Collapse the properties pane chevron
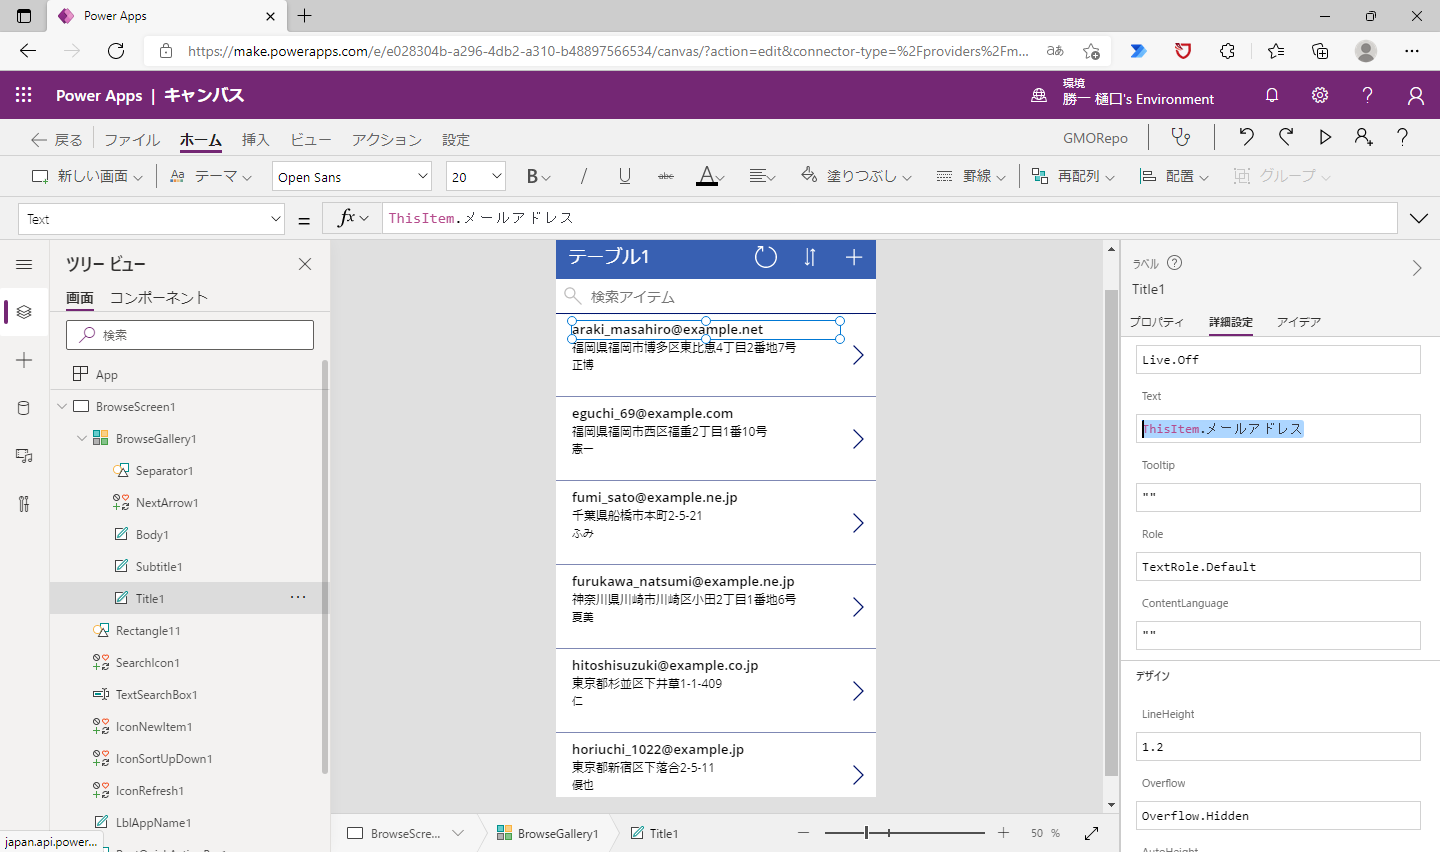Screen dimensions: 1440x852 [x=1416, y=268]
